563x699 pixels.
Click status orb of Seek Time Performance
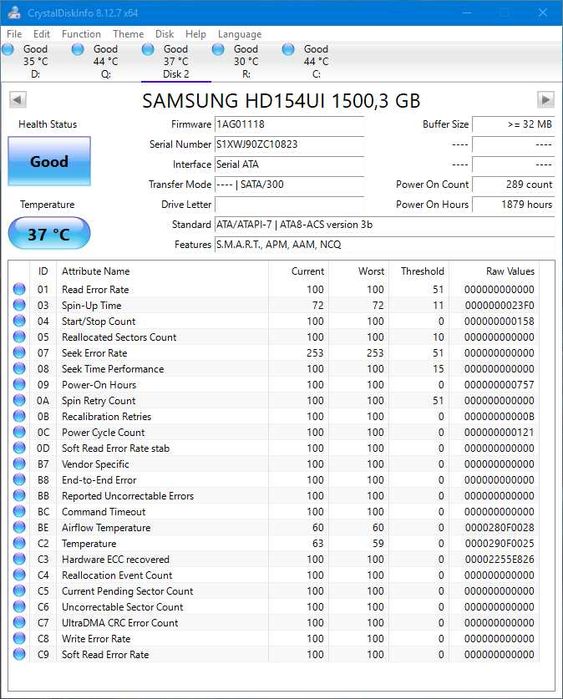pyautogui.click(x=19, y=369)
